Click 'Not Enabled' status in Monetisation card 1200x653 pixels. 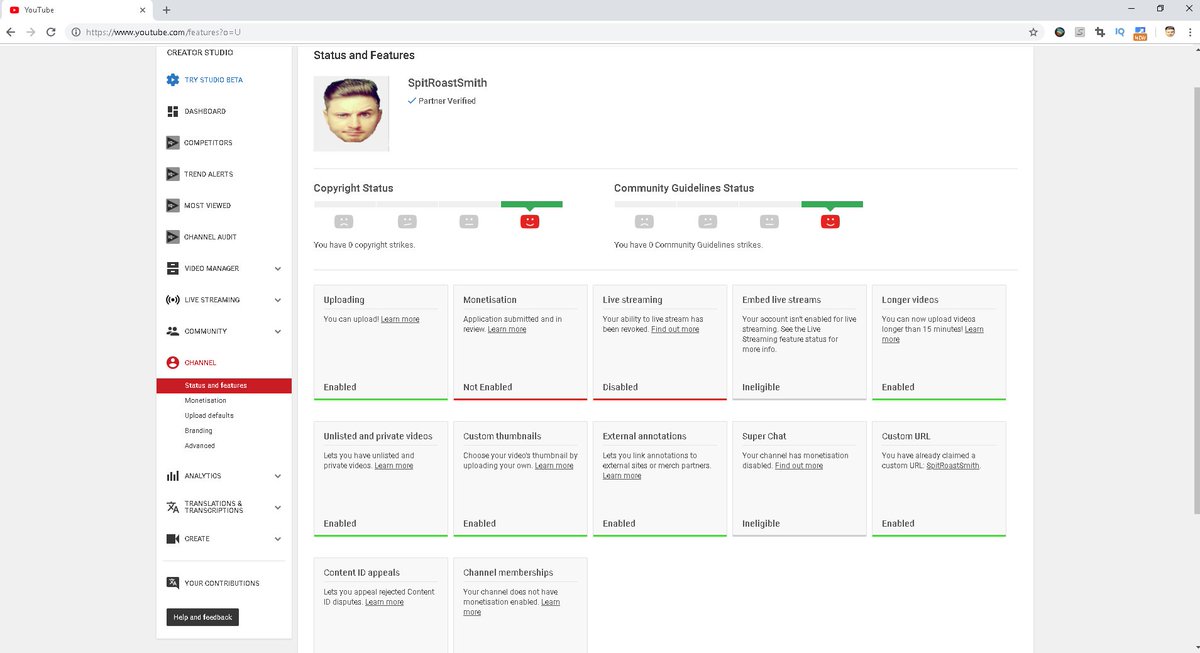tap(488, 387)
